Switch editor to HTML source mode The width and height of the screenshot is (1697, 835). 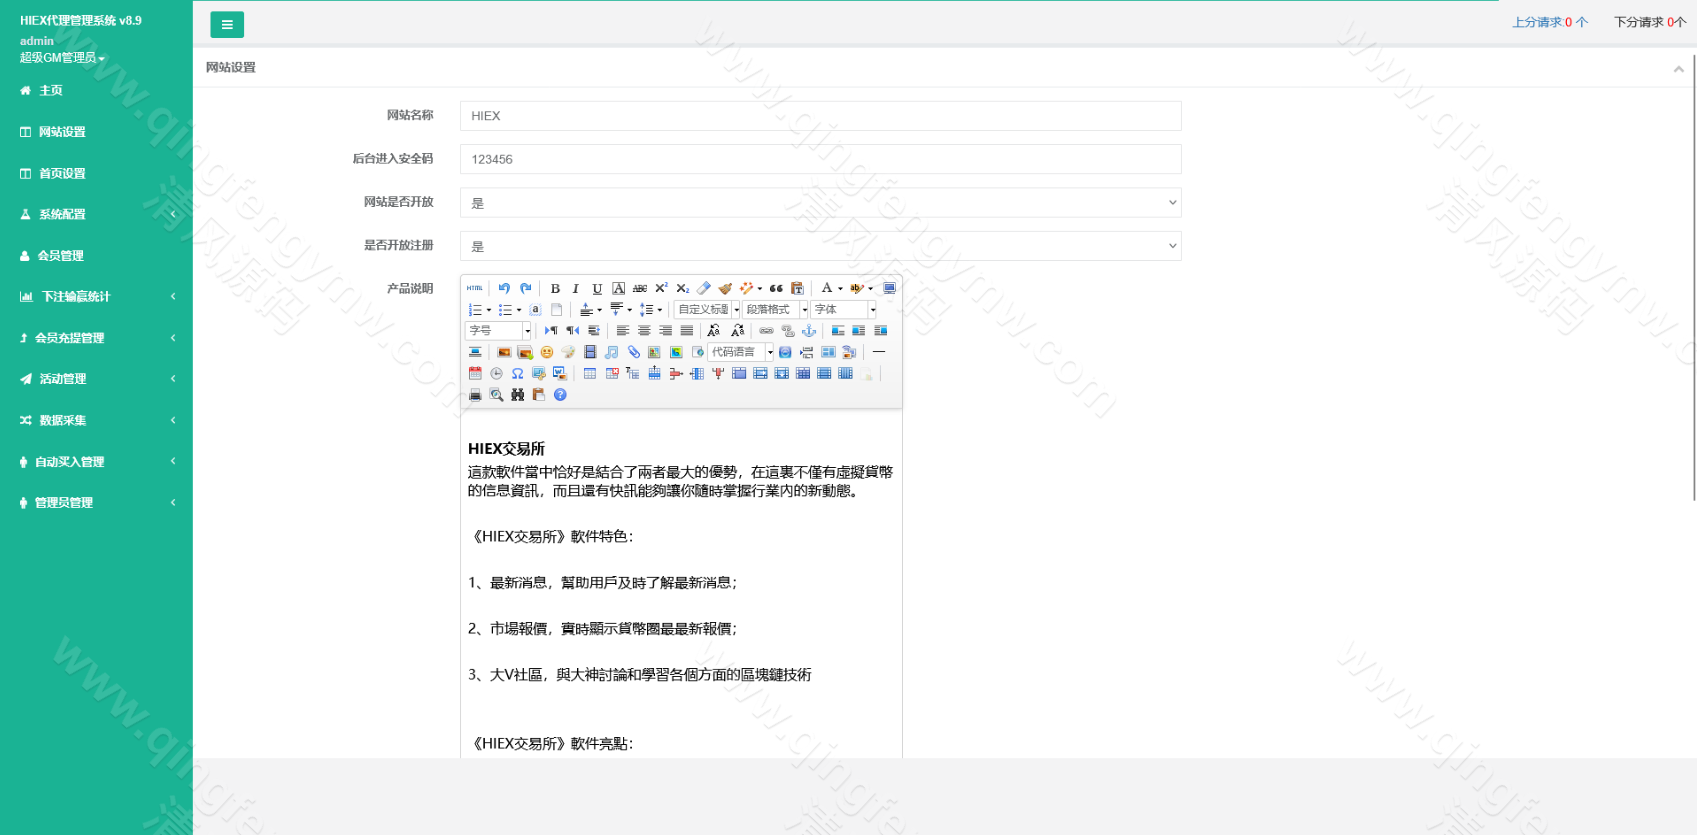tap(475, 288)
